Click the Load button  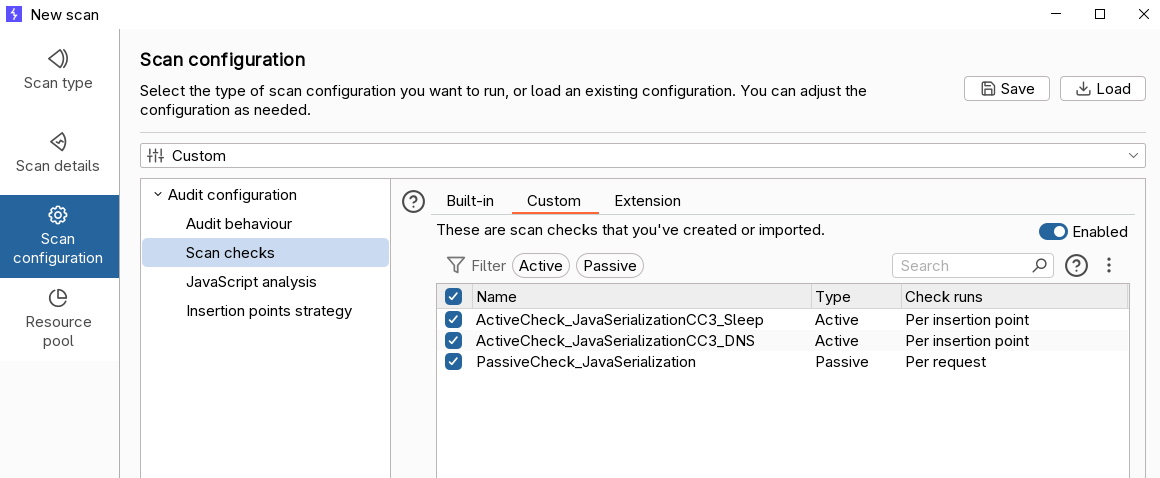click(x=1102, y=88)
